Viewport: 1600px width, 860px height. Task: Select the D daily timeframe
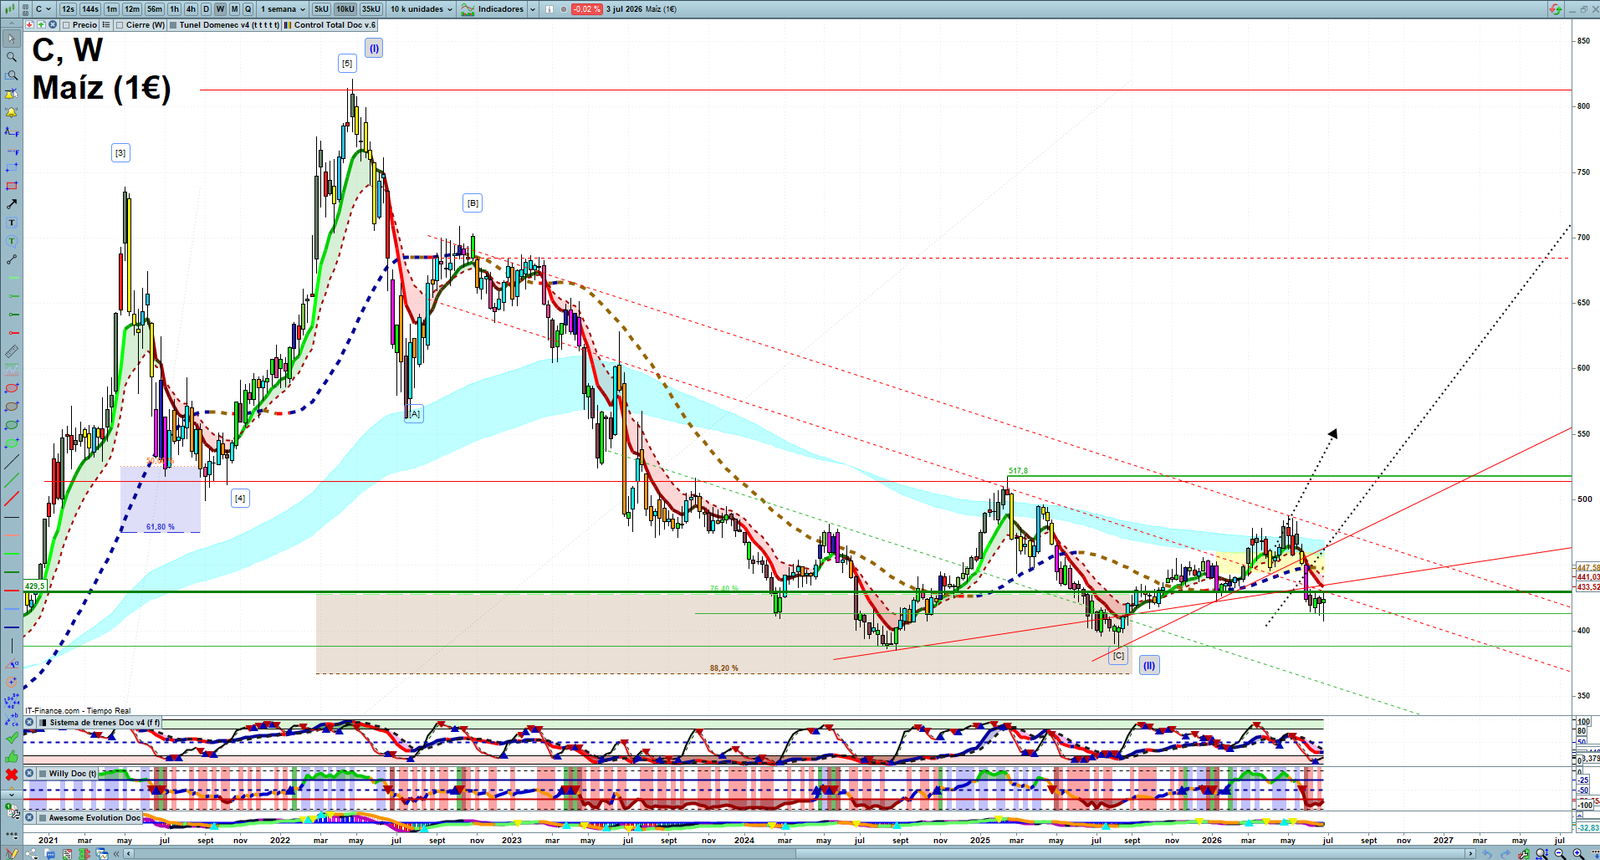click(206, 9)
